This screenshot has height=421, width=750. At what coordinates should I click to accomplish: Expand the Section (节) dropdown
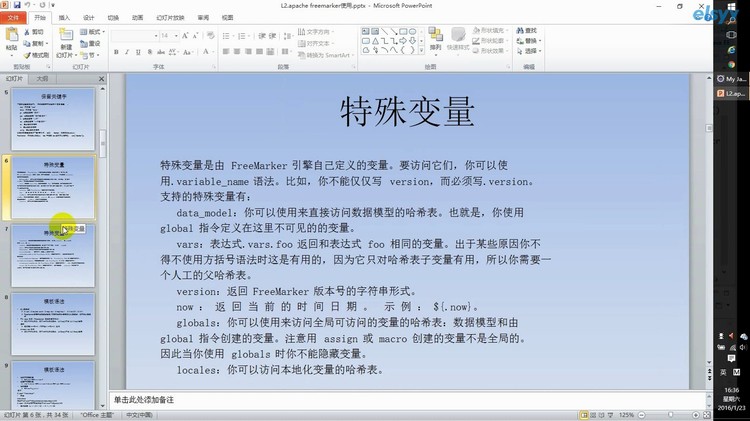point(91,55)
